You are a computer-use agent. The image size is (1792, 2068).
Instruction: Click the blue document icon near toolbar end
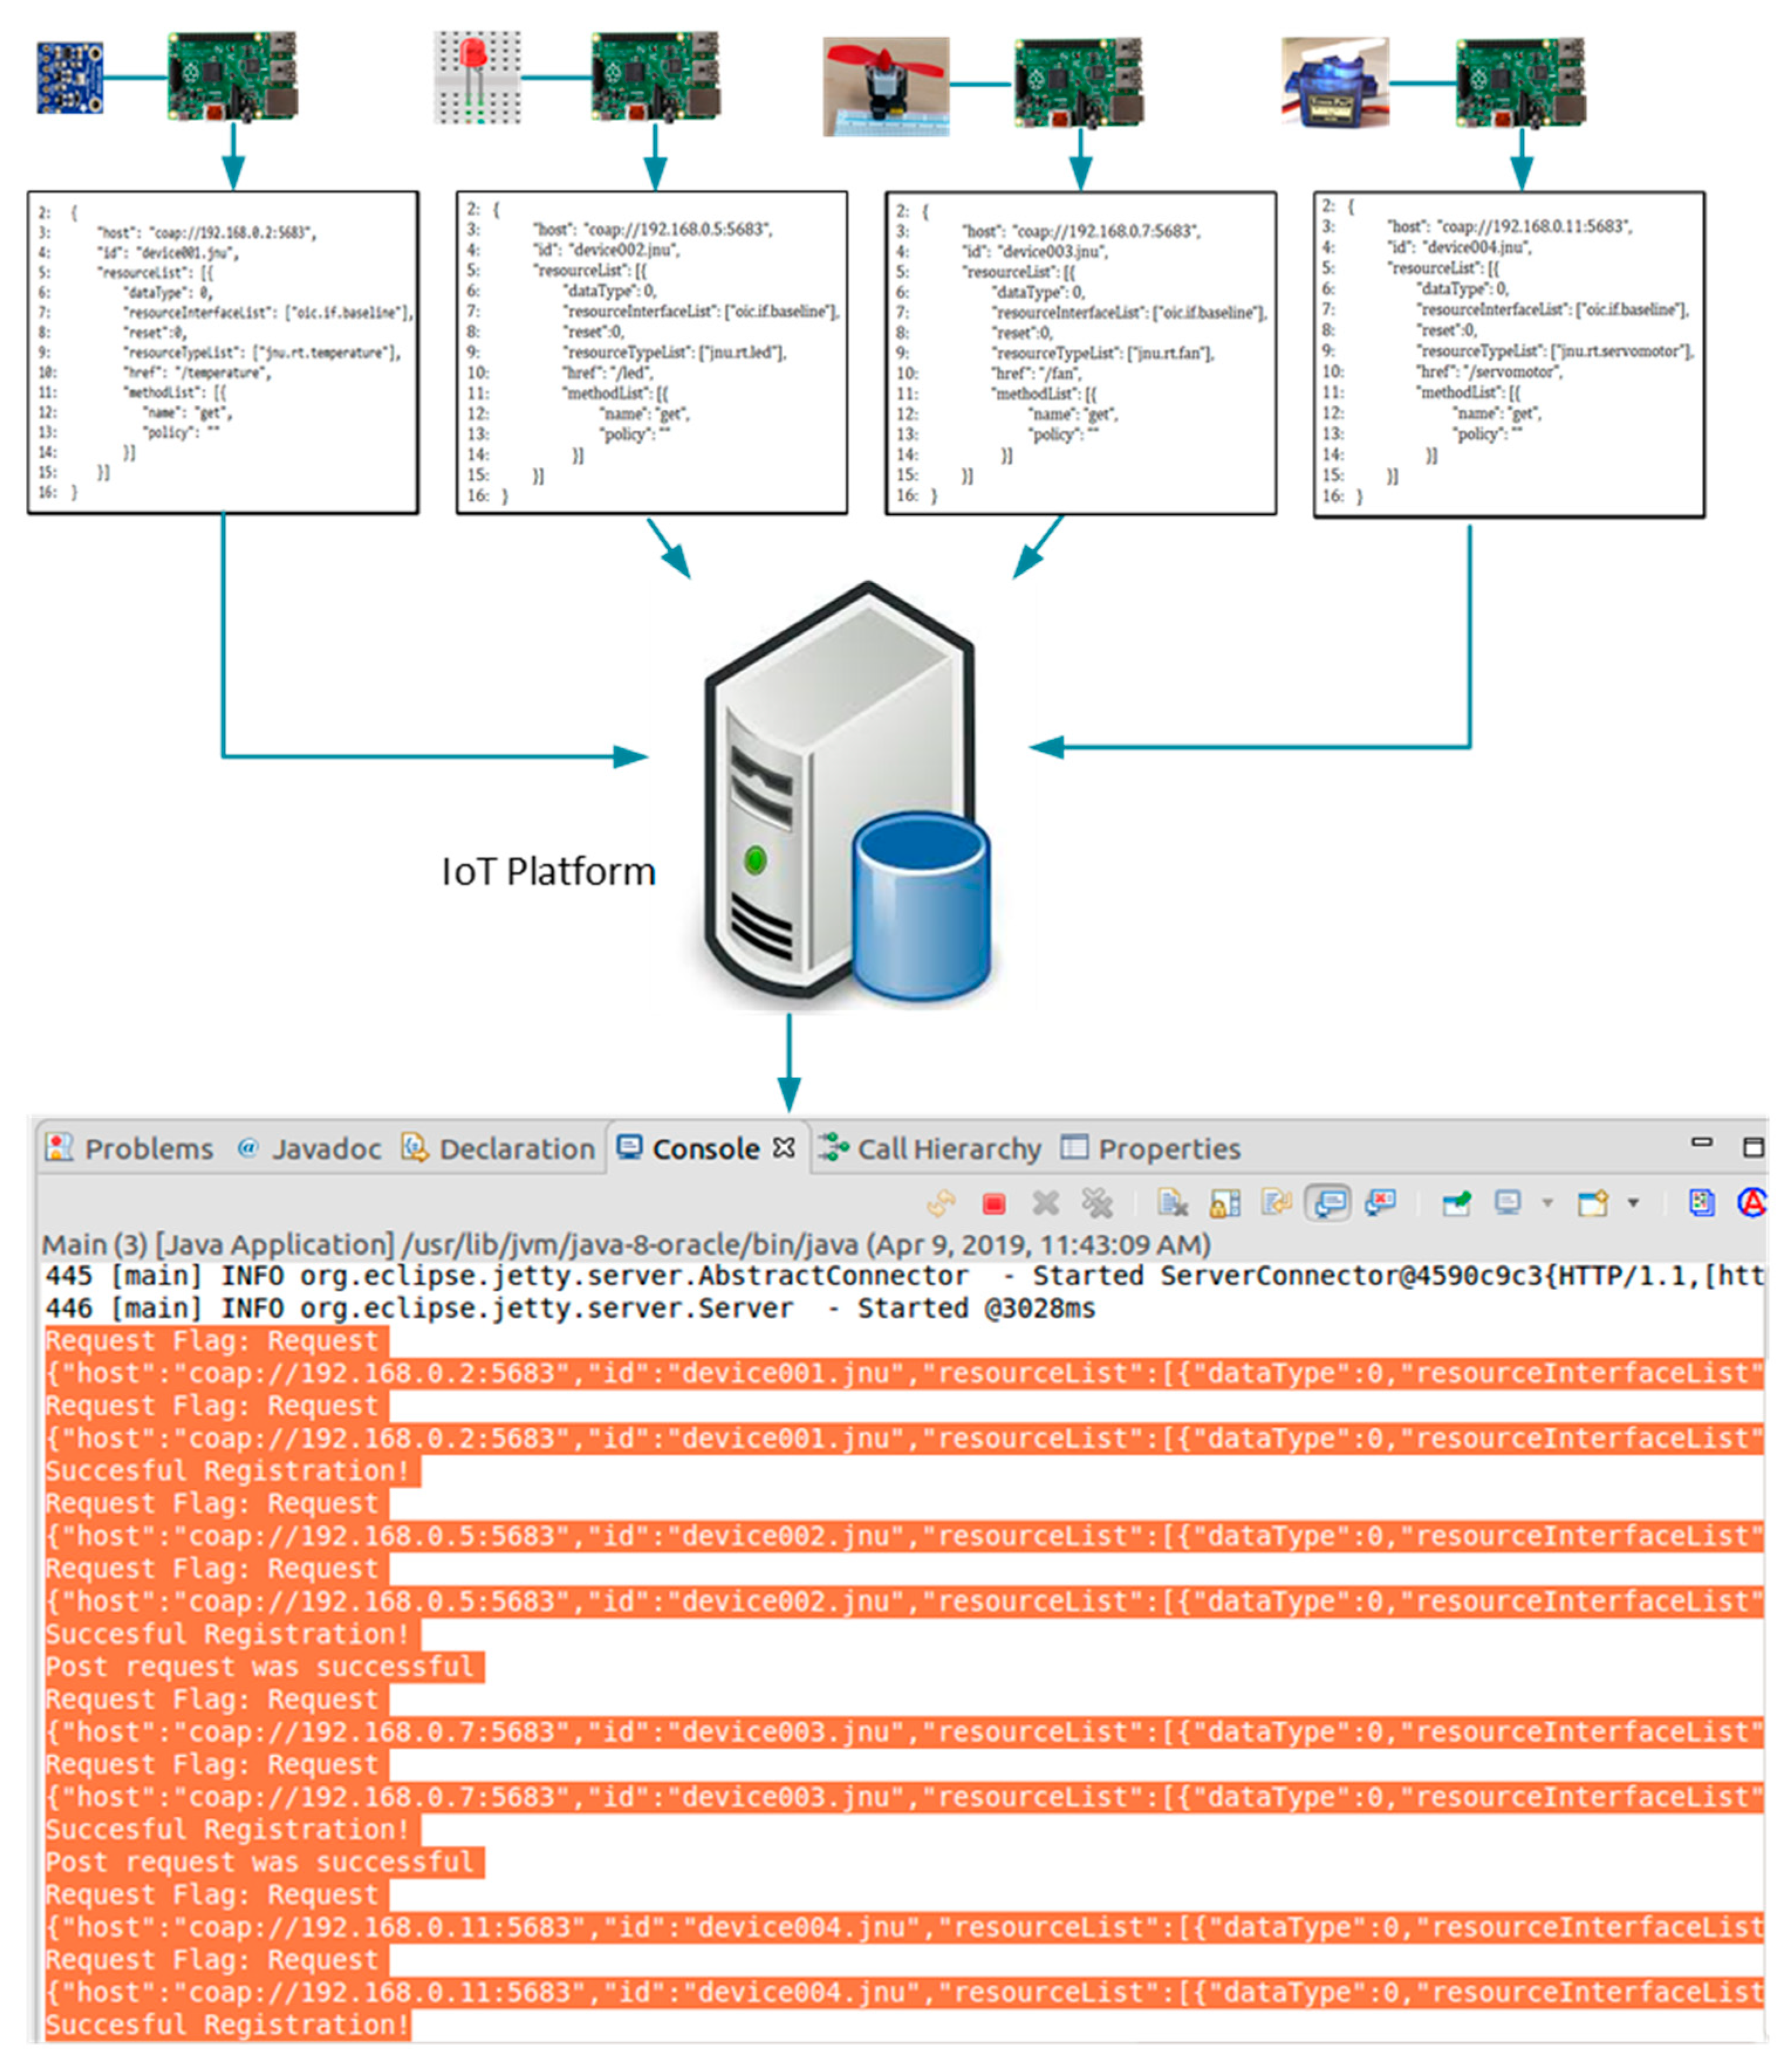pos(1701,1203)
